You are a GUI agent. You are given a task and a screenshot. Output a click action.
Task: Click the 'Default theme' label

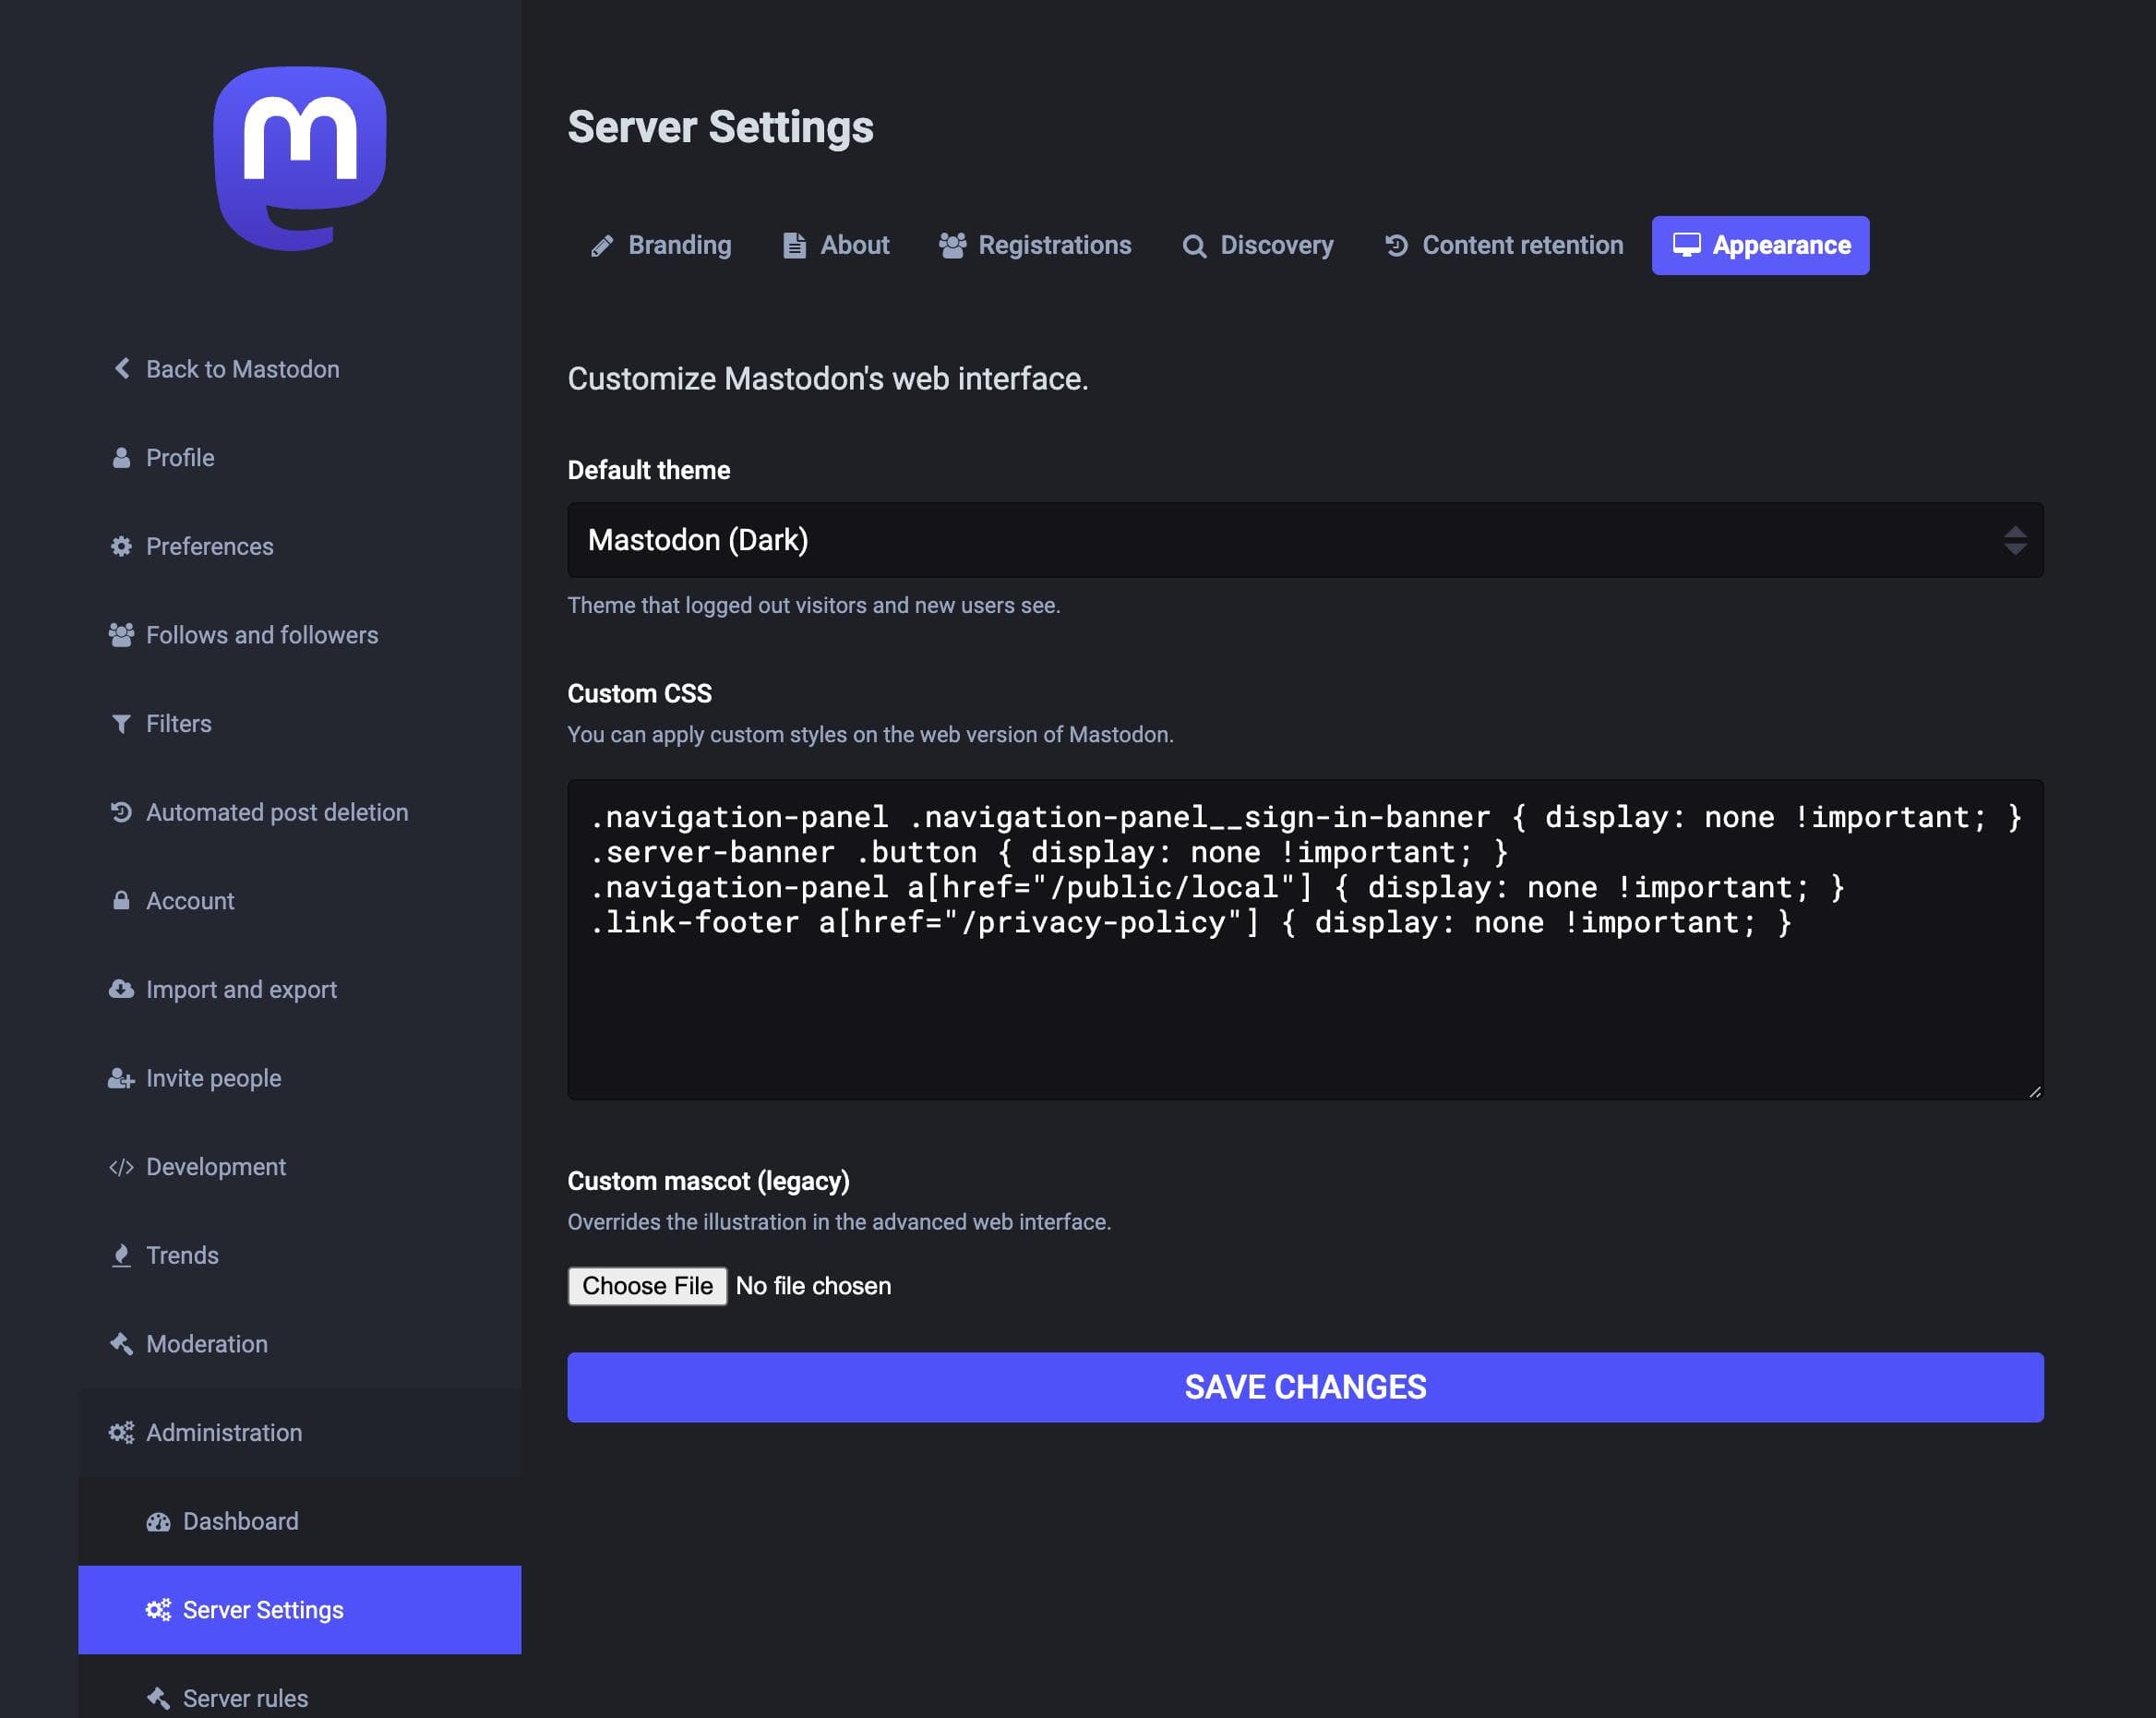pyautogui.click(x=649, y=470)
